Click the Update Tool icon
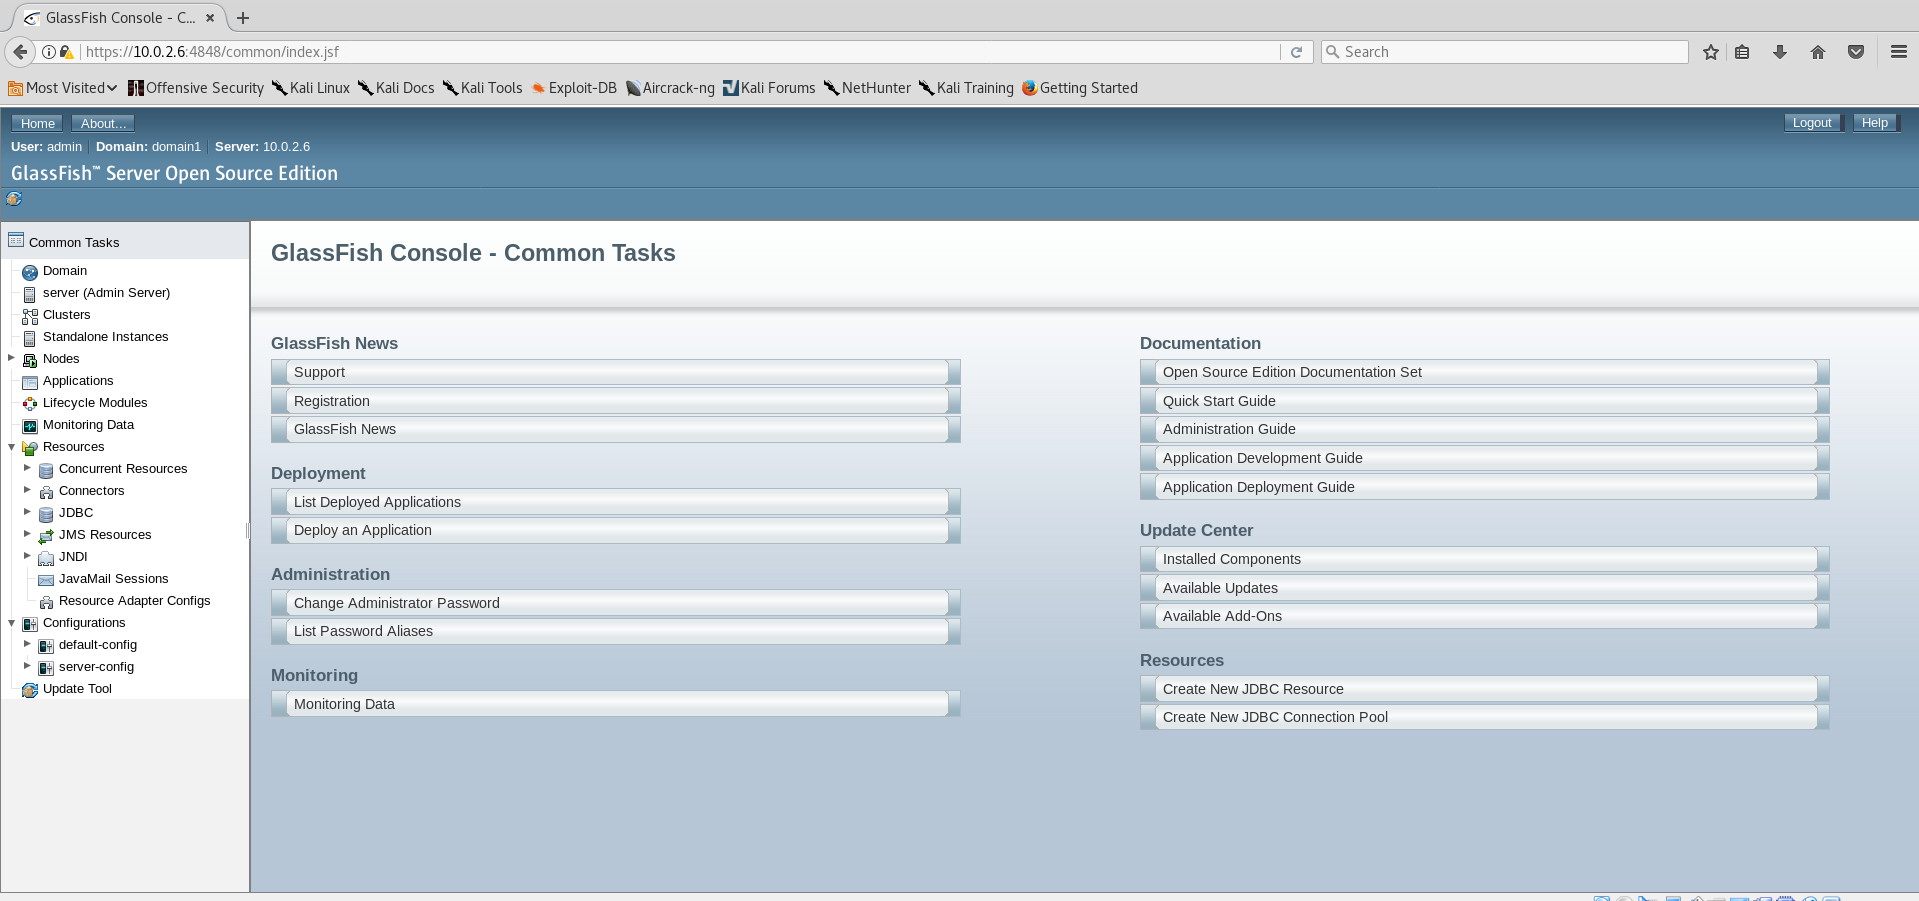The height and width of the screenshot is (901, 1919). pos(30,690)
